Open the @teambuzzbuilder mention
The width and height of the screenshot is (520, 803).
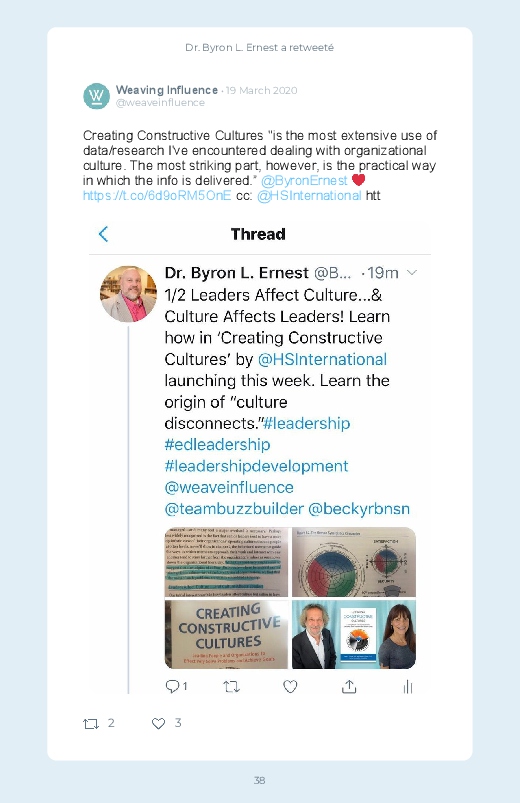tap(234, 509)
